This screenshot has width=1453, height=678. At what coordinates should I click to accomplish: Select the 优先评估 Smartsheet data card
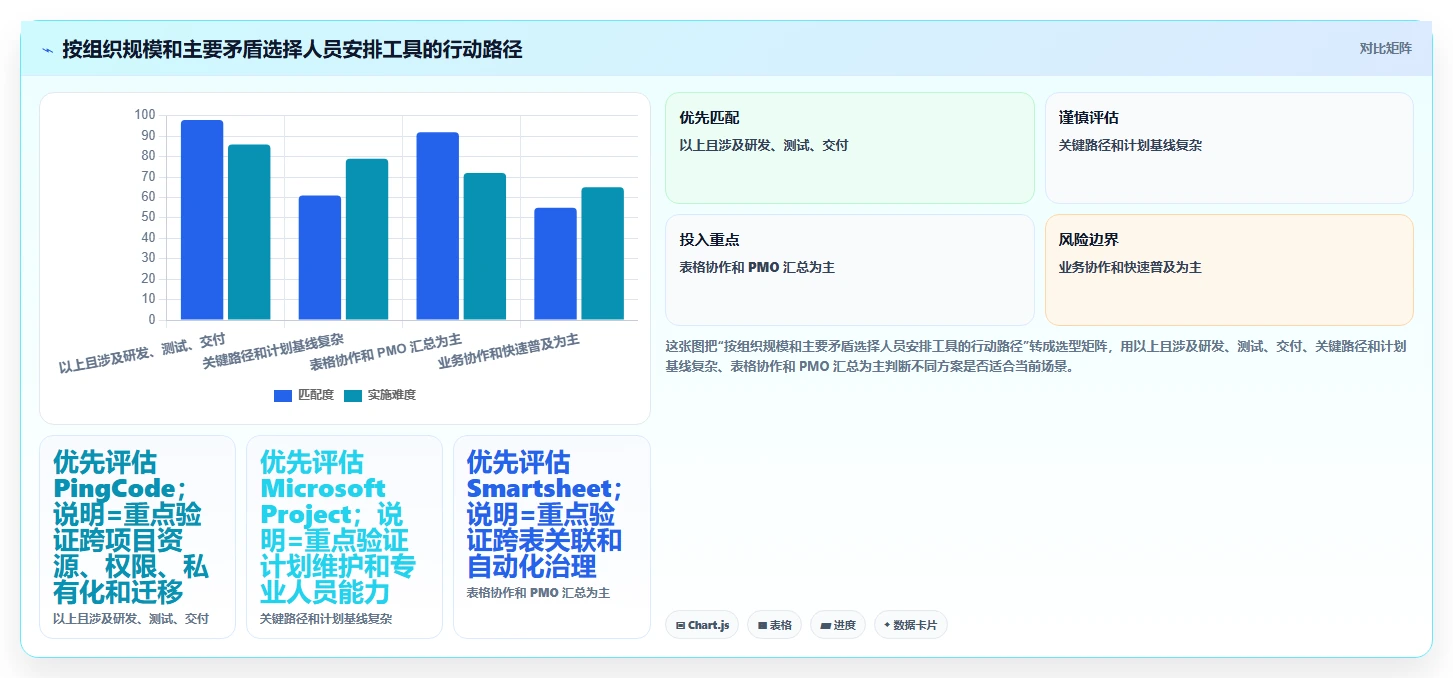551,537
